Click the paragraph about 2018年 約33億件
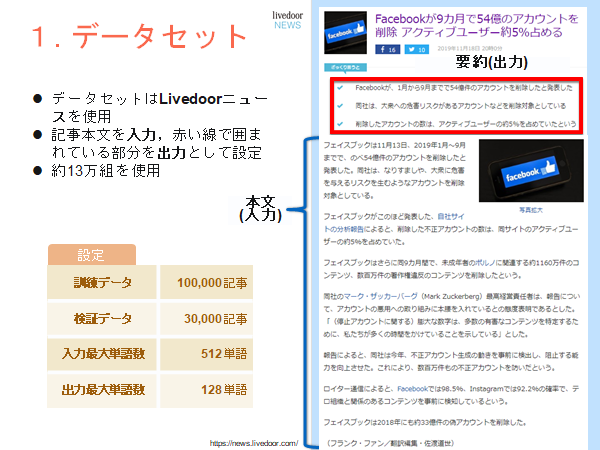 [x=425, y=422]
